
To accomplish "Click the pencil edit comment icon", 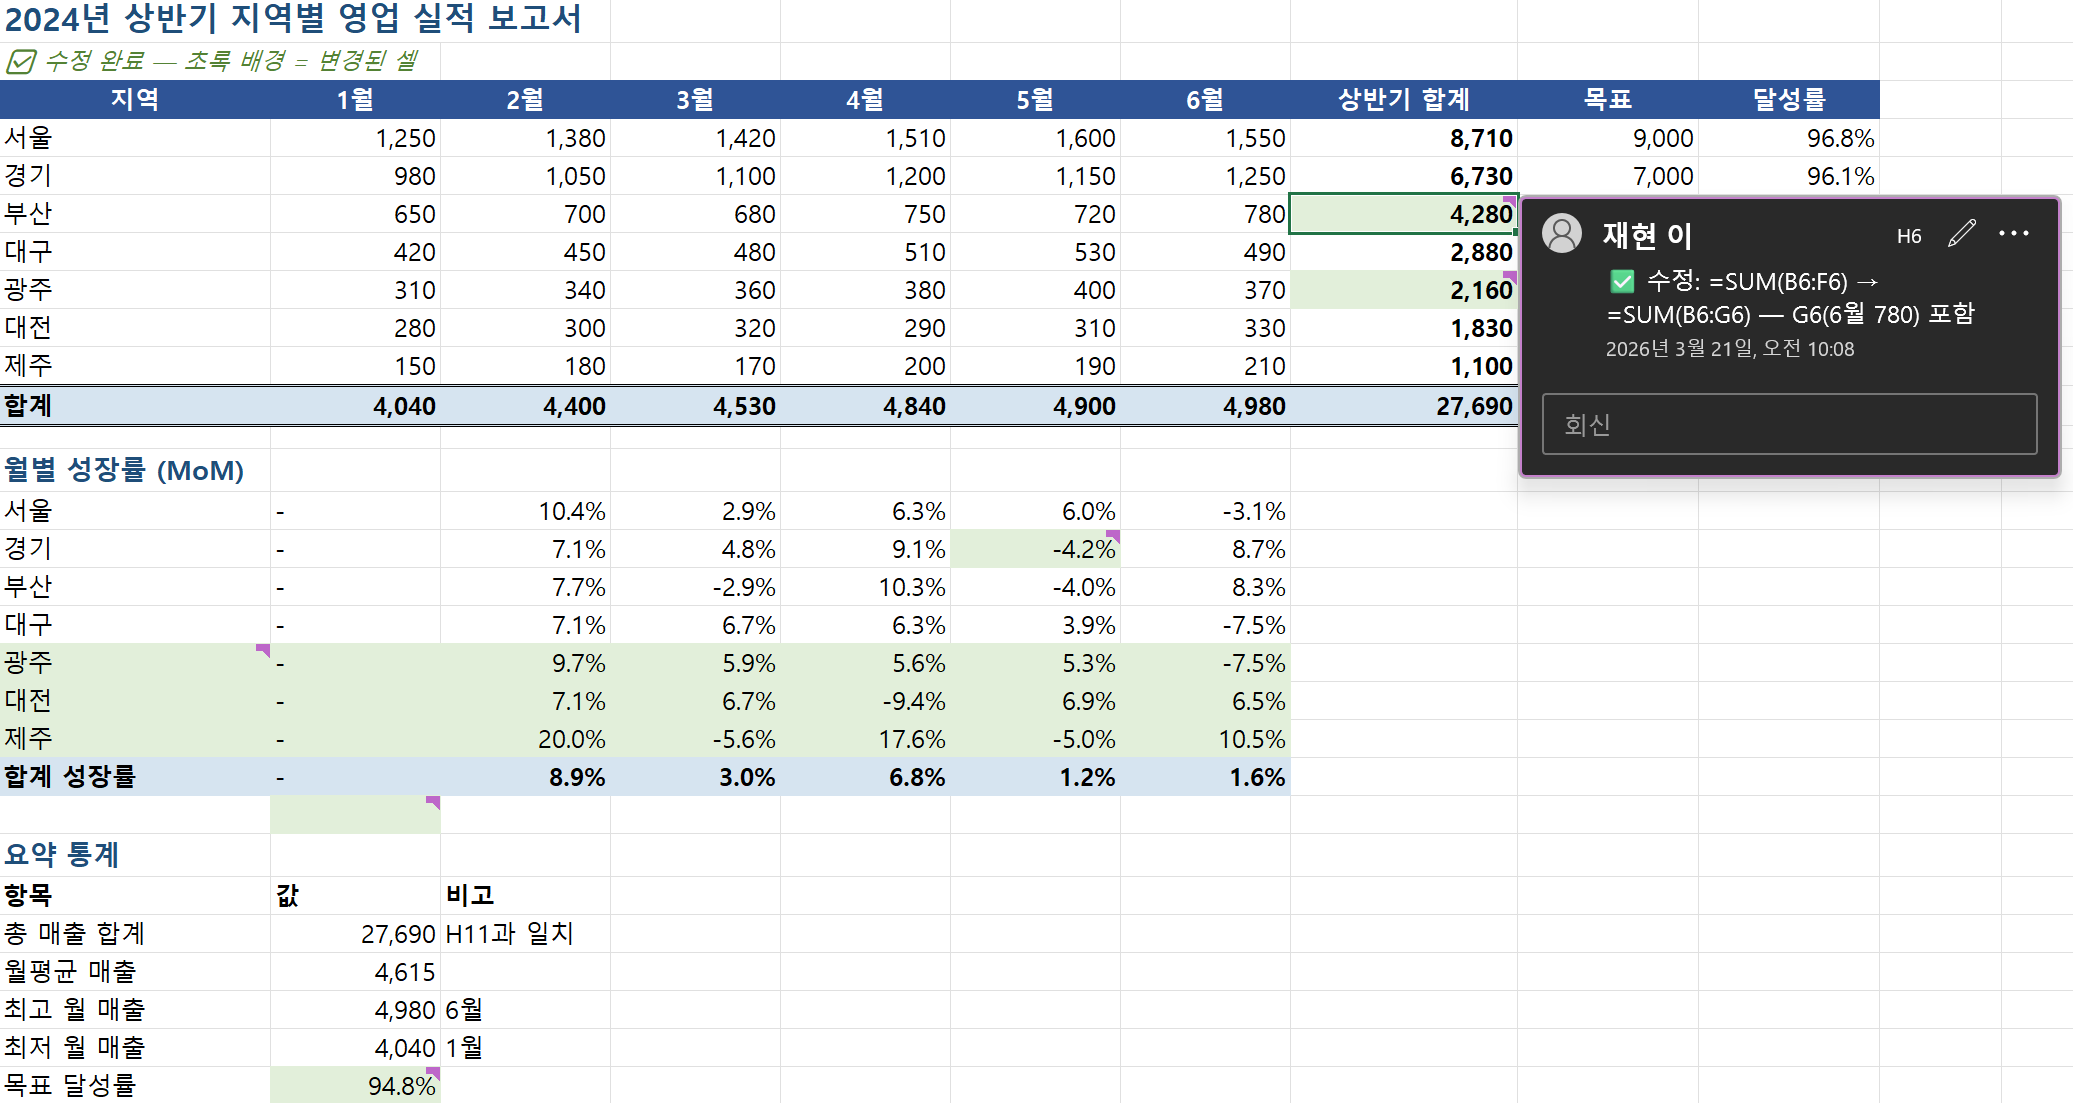I will [1961, 234].
